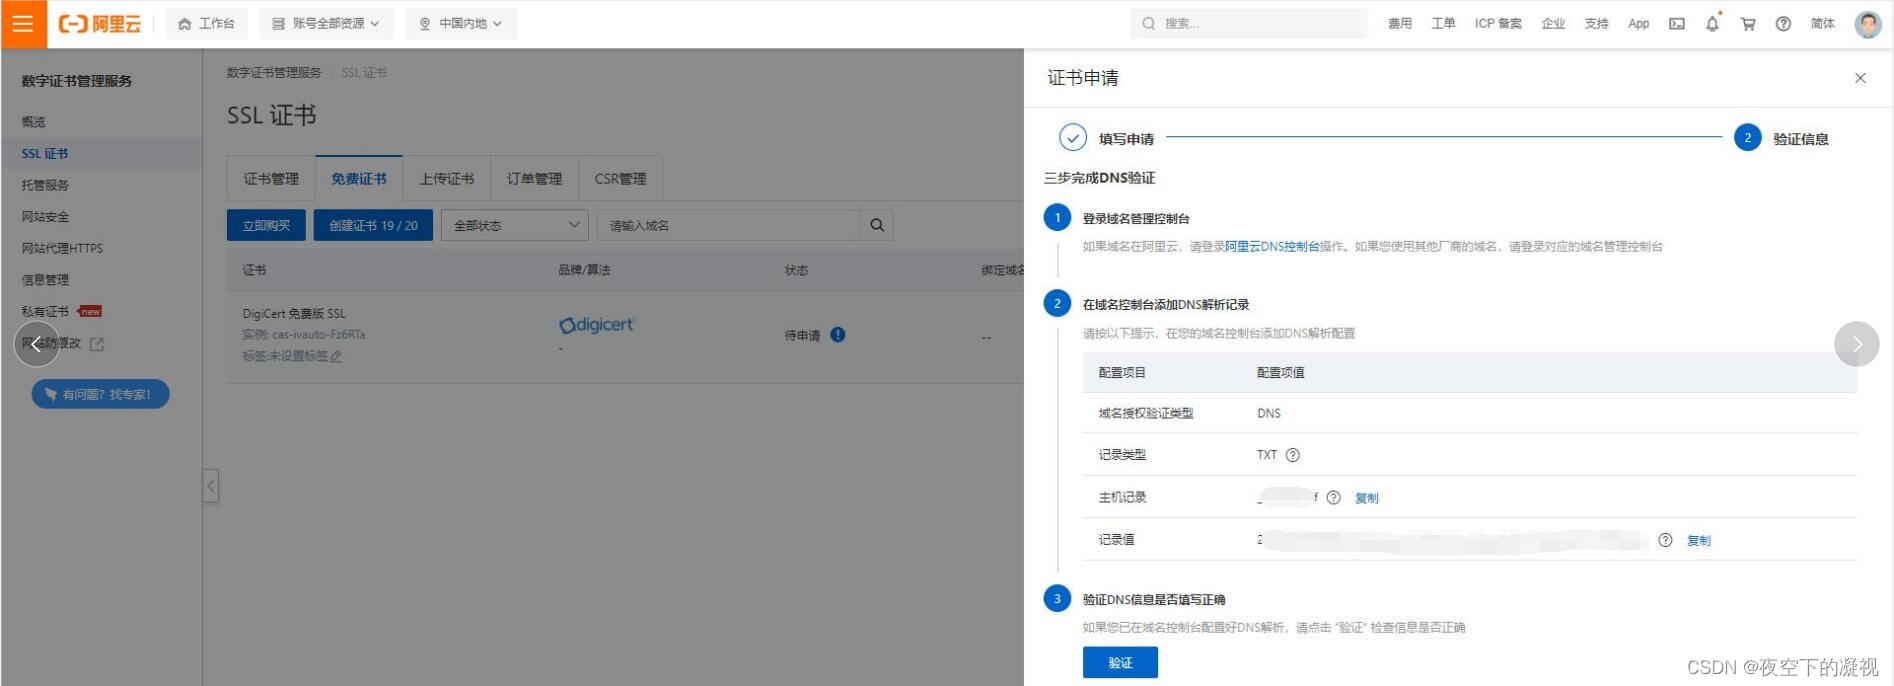Image resolution: width=1894 pixels, height=686 pixels.
Task: Switch to the CSR管理 tab
Action: (x=620, y=179)
